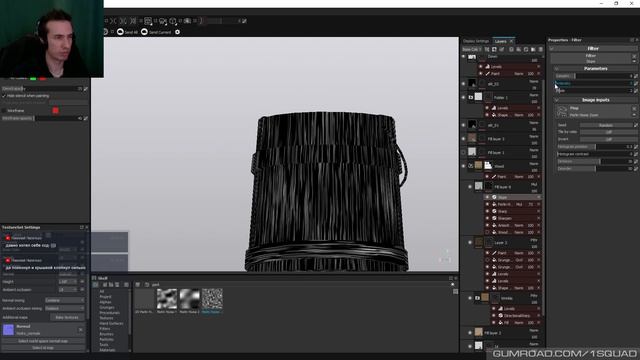
Task: Collapse the Filter section in Properties
Action: (552, 49)
